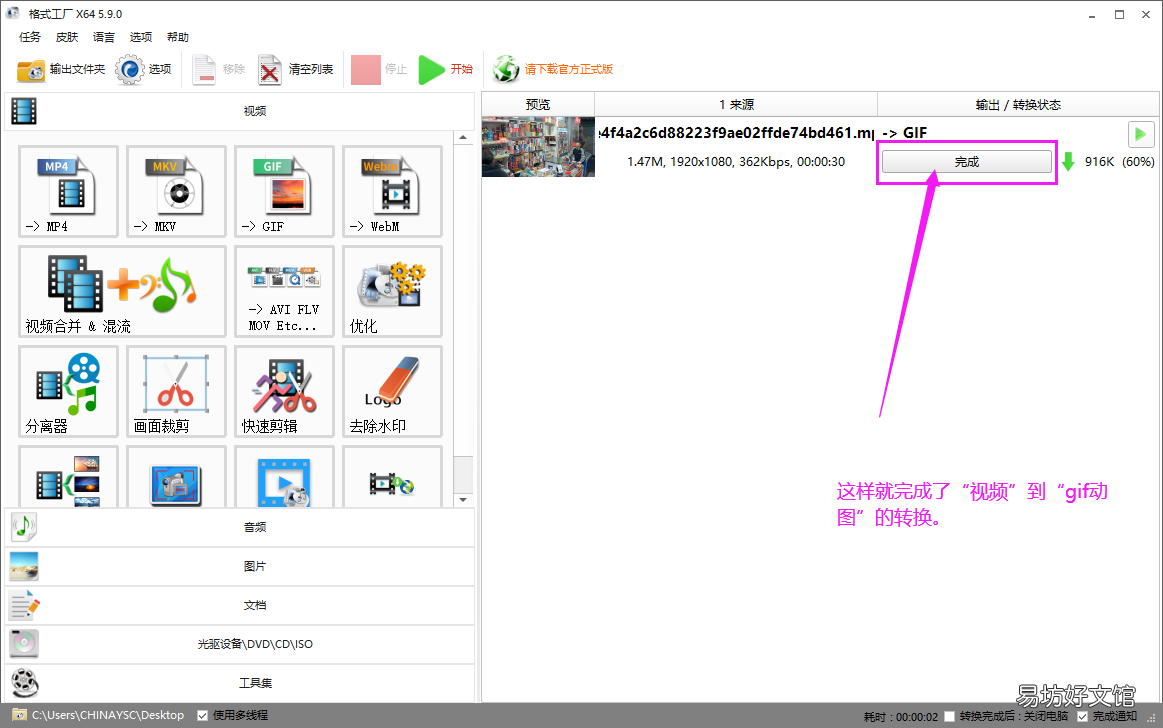
Task: Open the 选项 menu in menu bar
Action: pyautogui.click(x=141, y=37)
